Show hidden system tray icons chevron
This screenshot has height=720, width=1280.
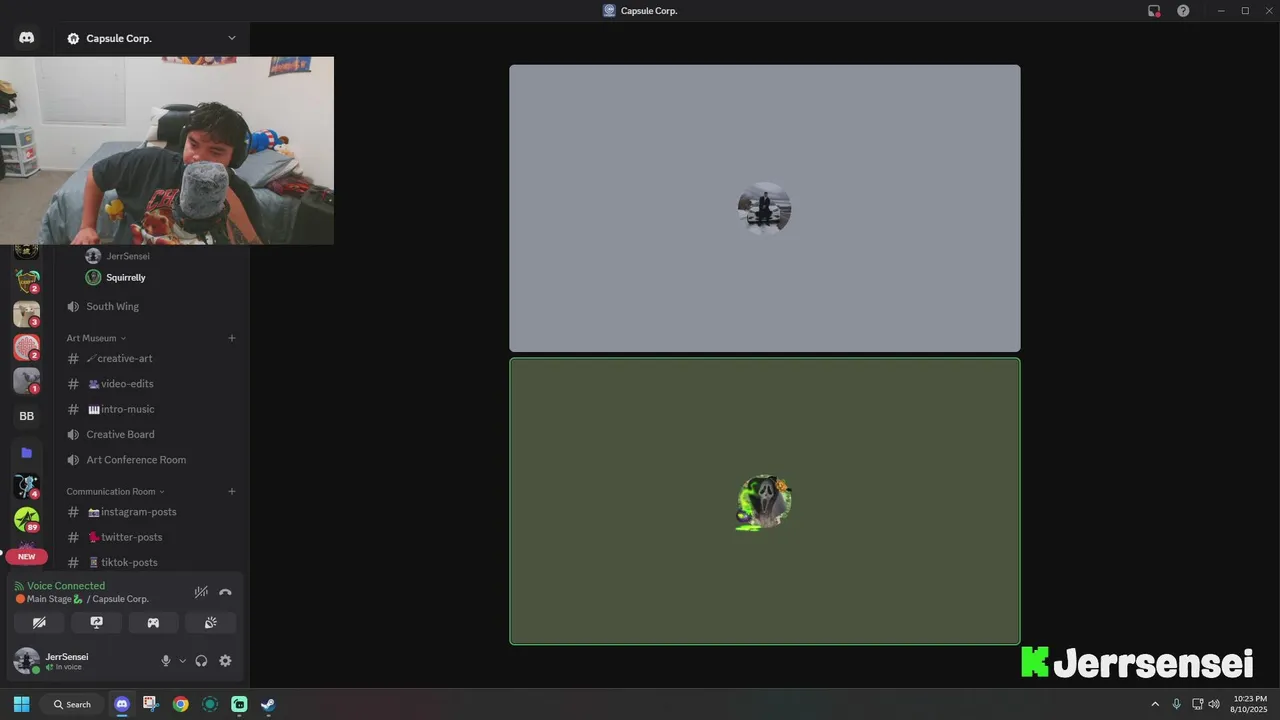[1155, 704]
